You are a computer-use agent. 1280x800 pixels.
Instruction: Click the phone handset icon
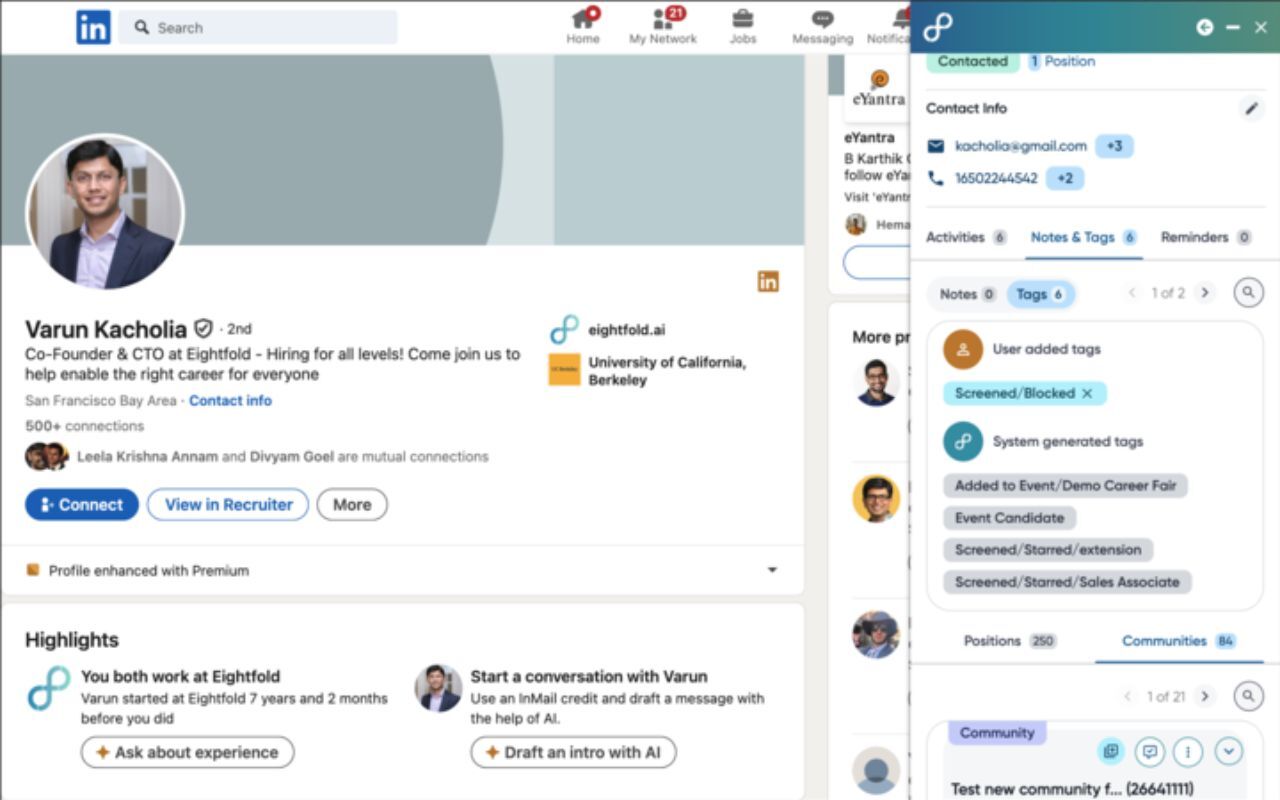pos(936,178)
